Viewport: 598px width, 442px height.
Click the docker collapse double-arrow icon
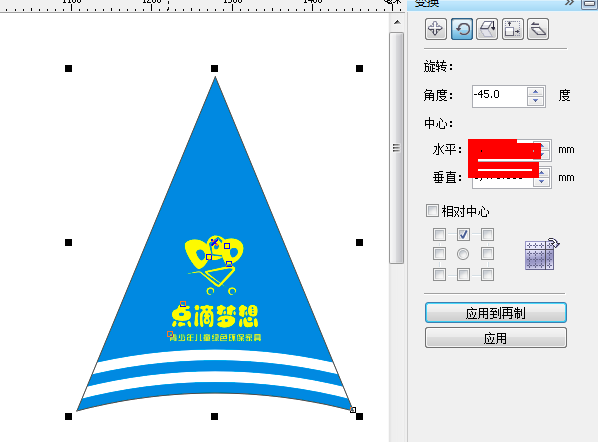coord(569,3)
